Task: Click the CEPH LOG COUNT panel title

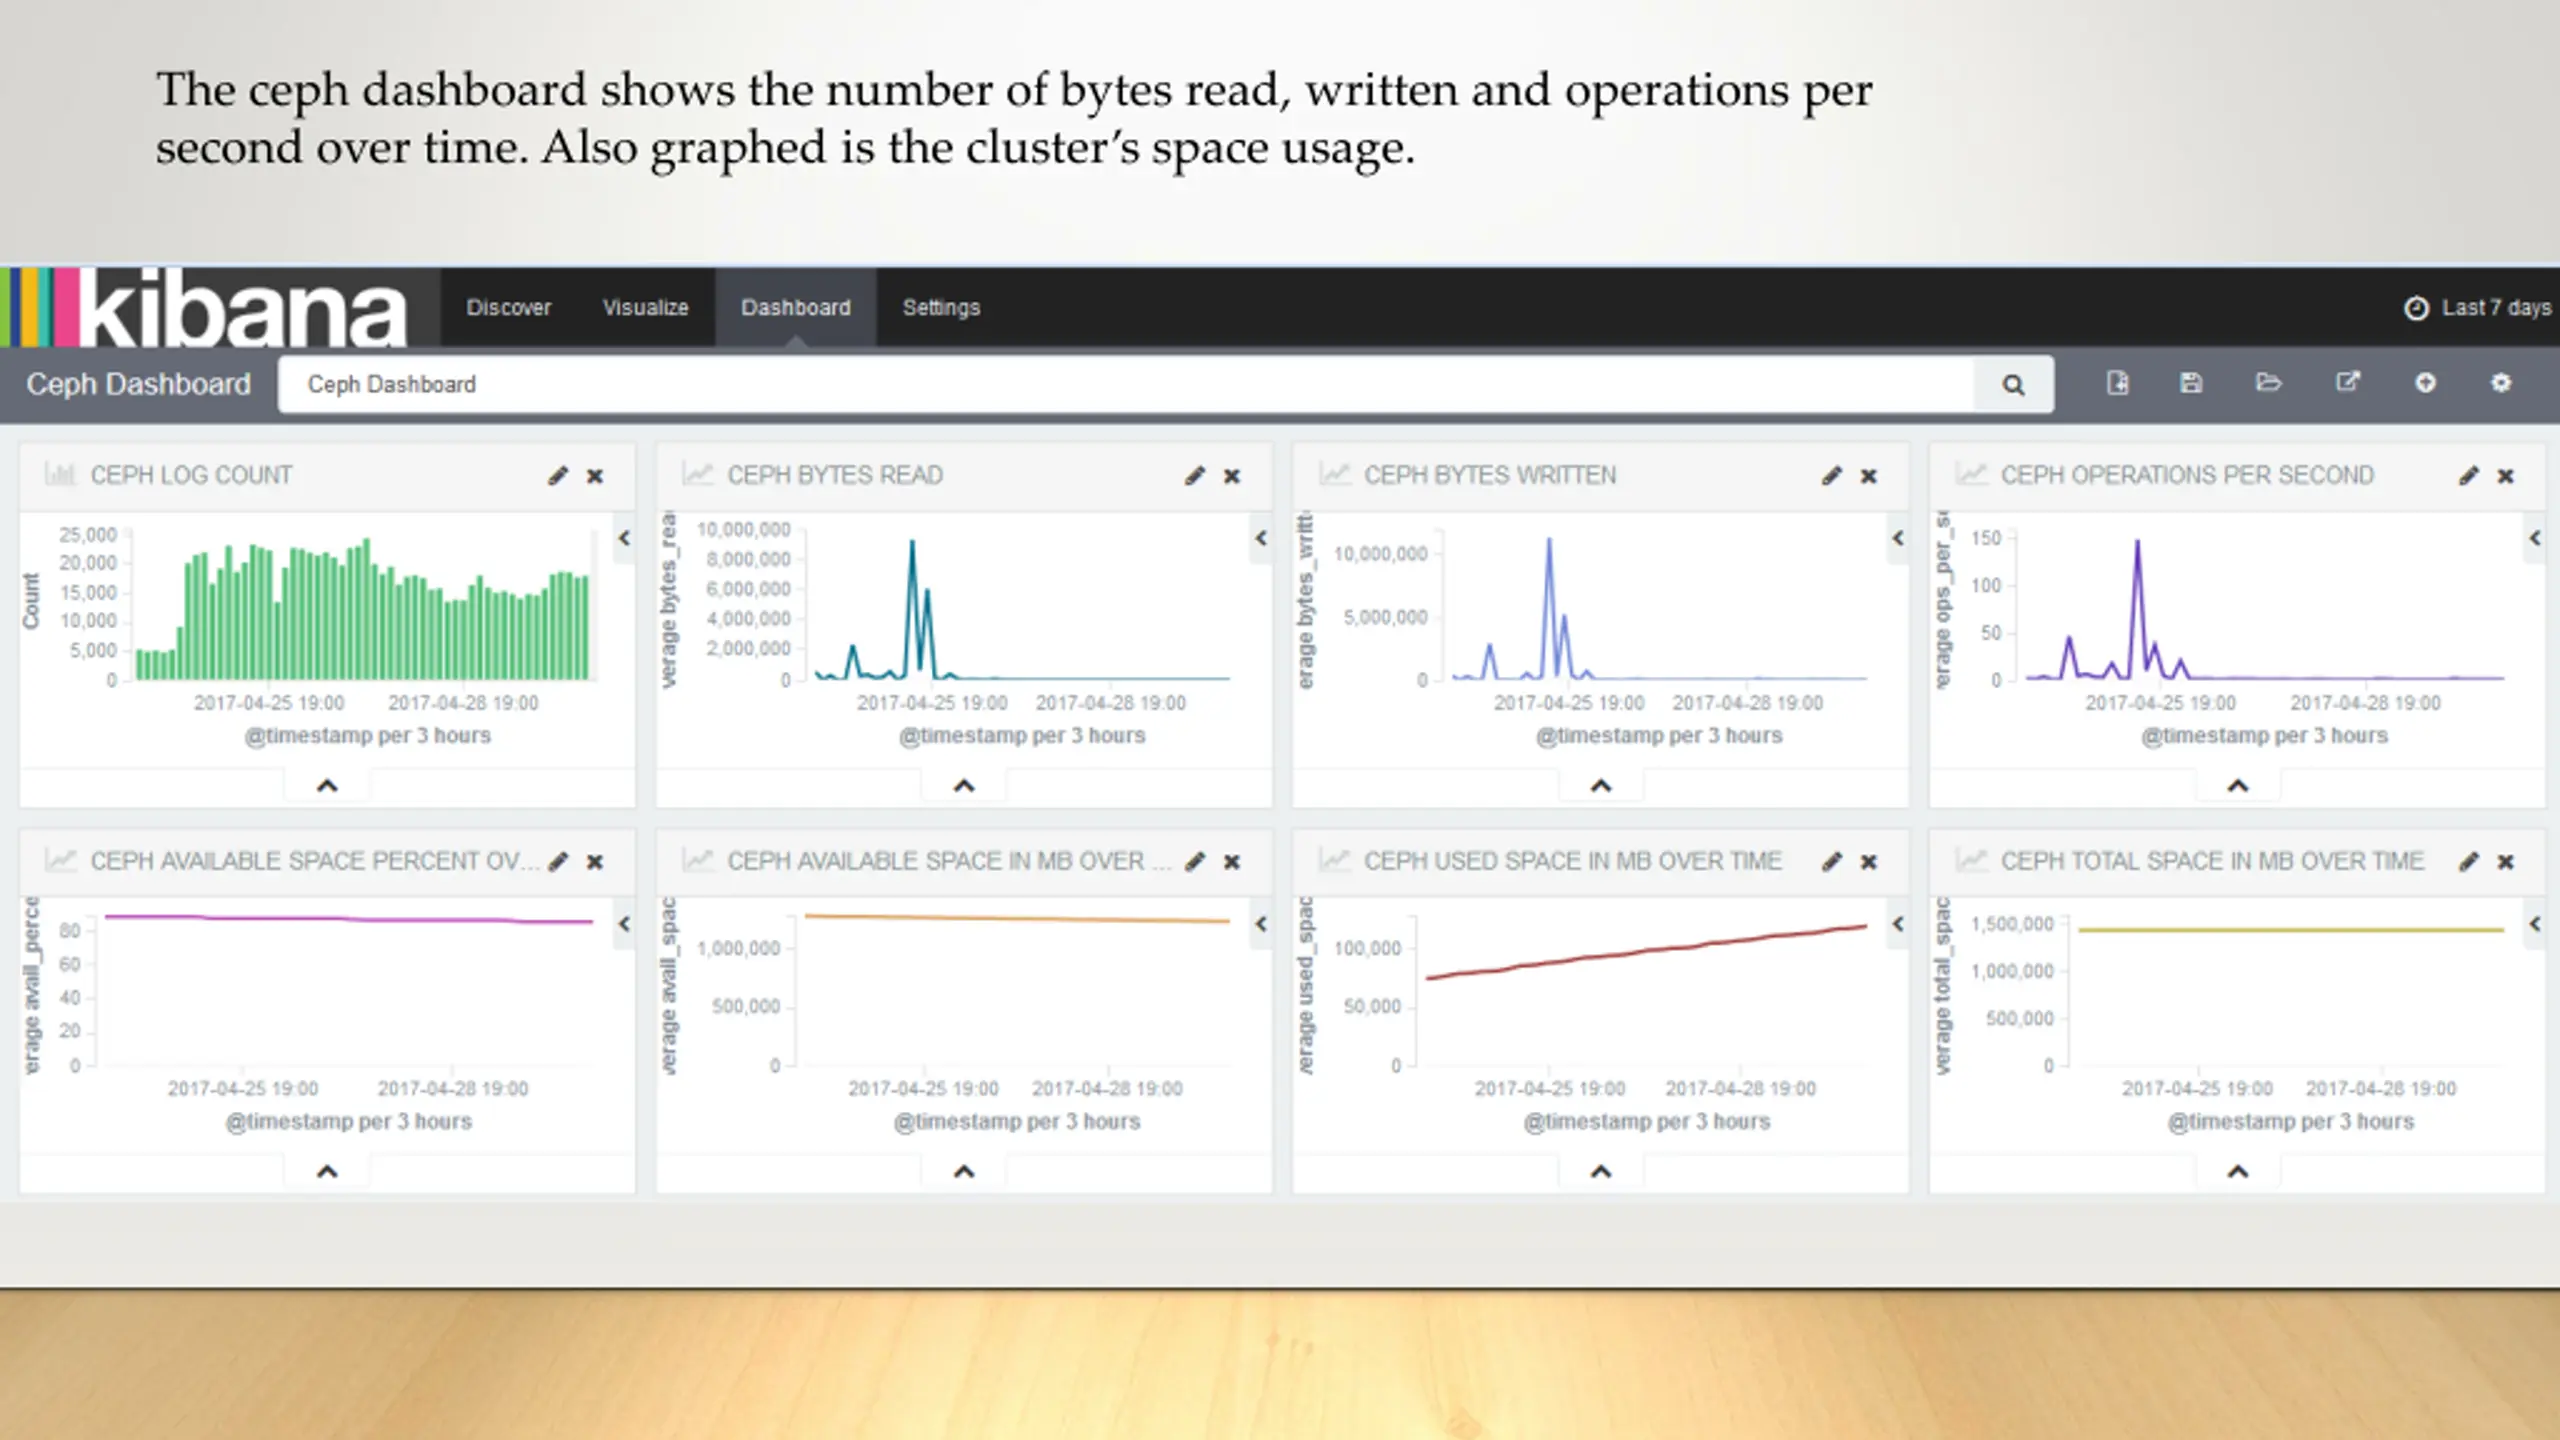Action: pyautogui.click(x=191, y=475)
